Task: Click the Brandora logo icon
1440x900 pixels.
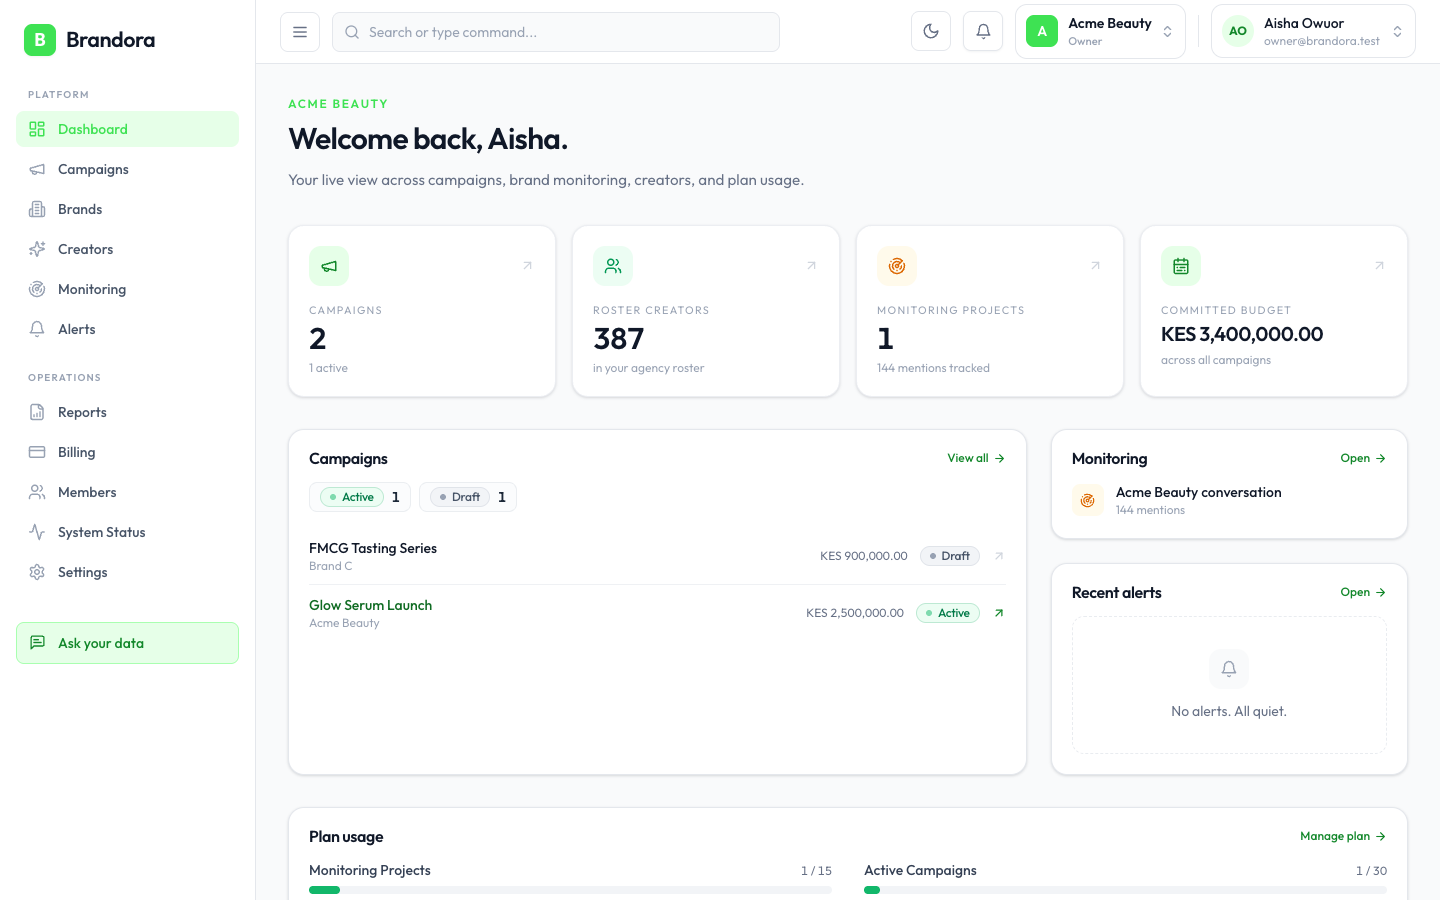Action: click(40, 40)
